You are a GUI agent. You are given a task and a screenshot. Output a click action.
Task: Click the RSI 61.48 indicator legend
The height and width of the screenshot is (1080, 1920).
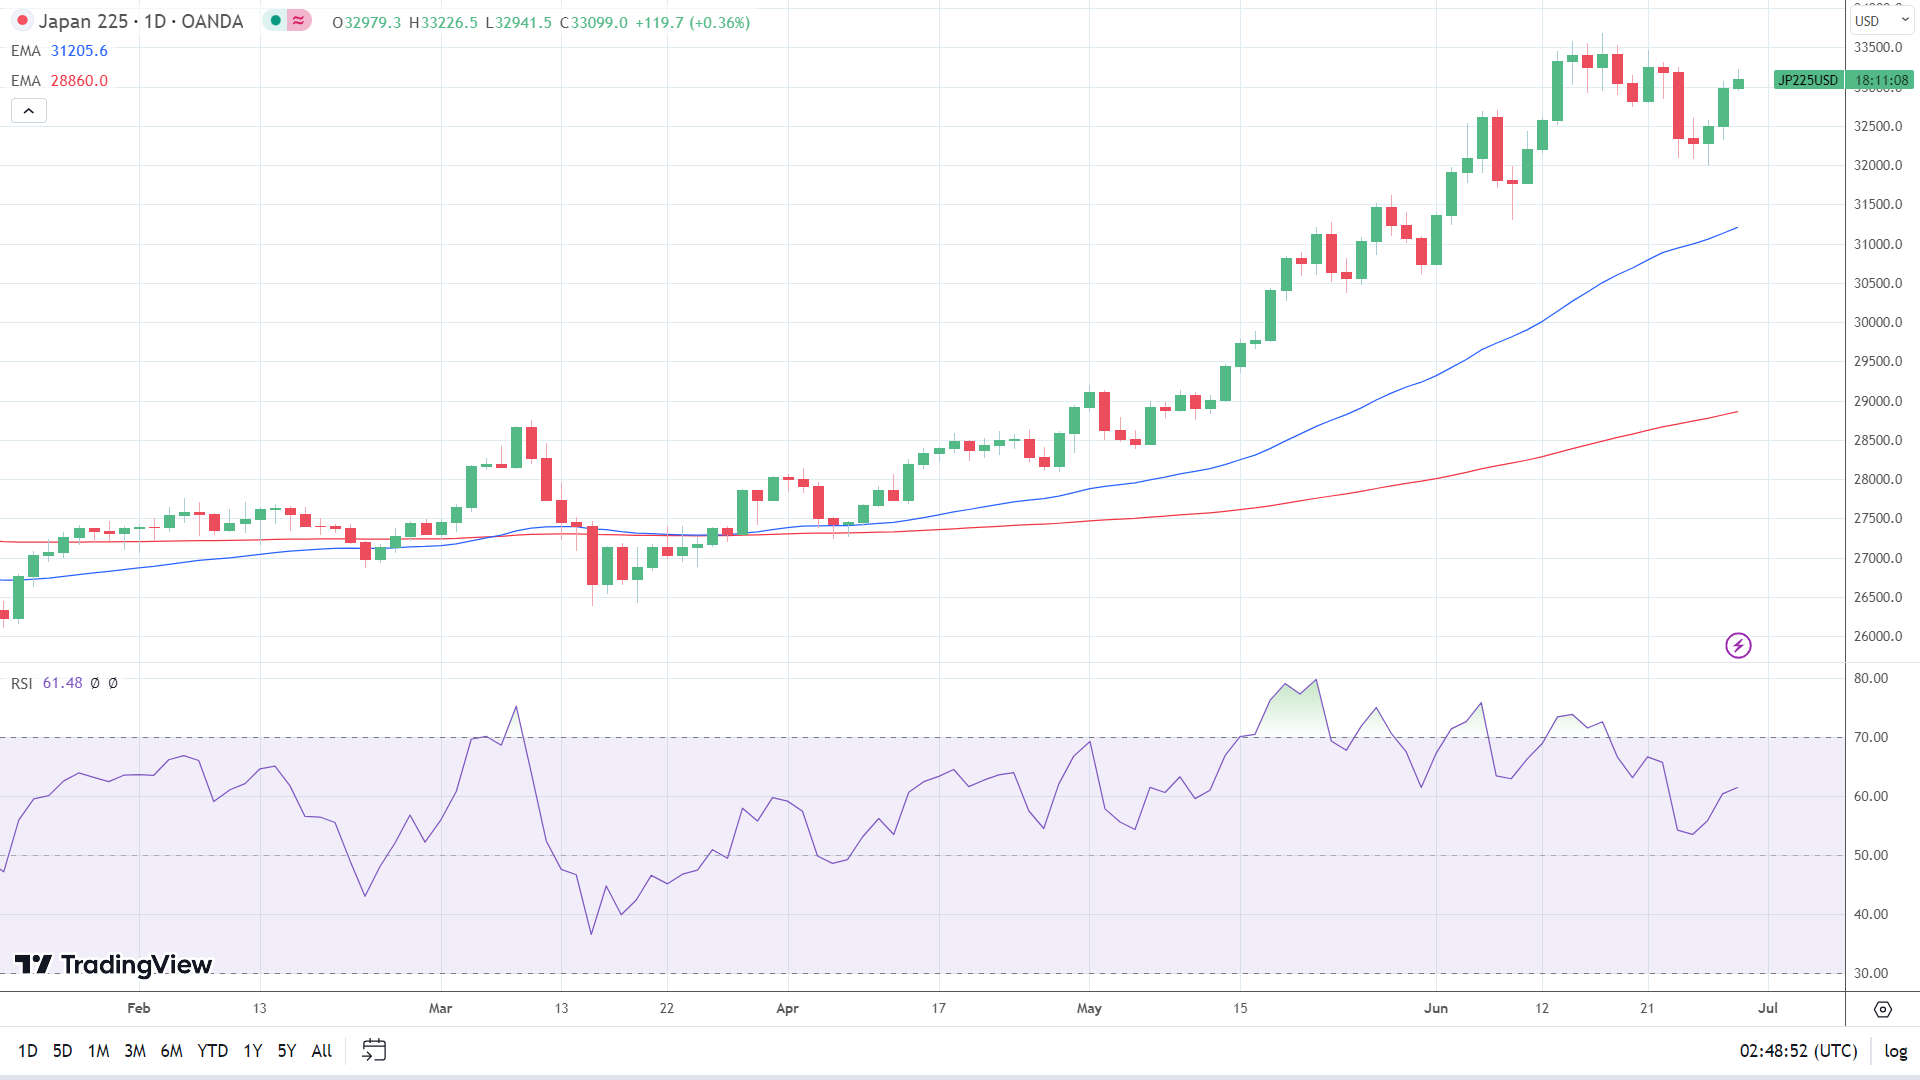pos(47,683)
